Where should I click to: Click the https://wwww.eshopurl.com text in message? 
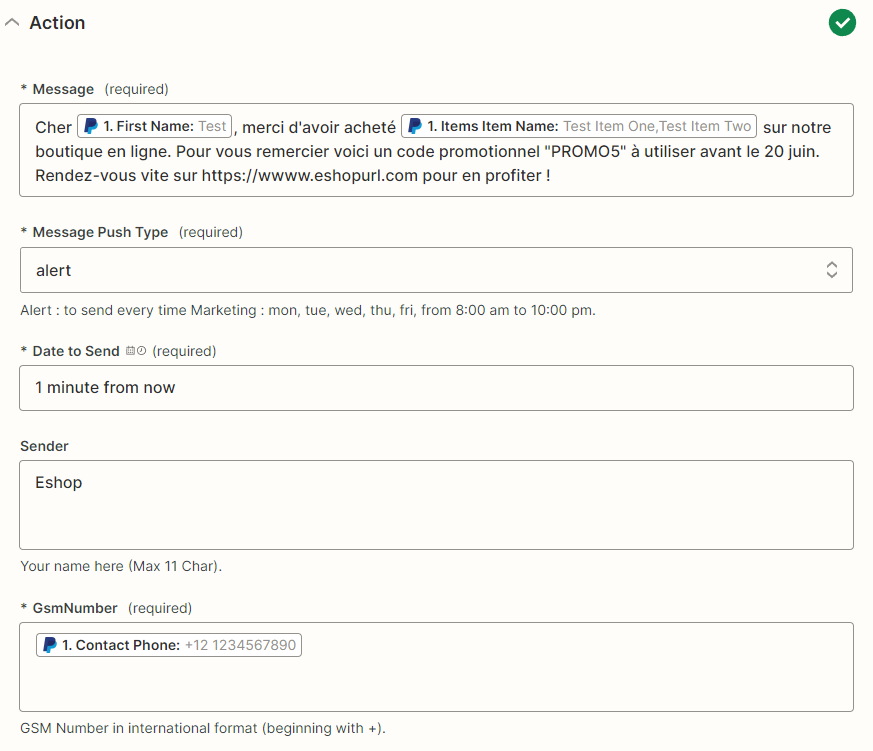(x=310, y=175)
